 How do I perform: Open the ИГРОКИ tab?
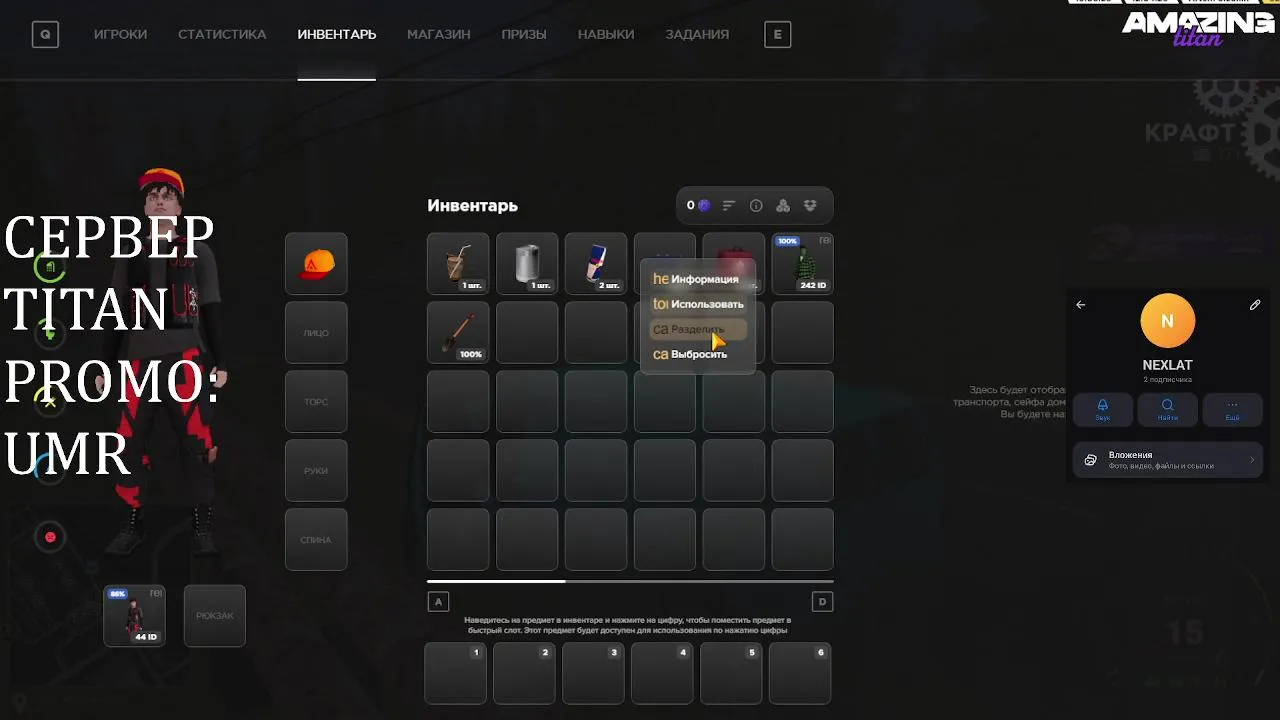tap(120, 34)
